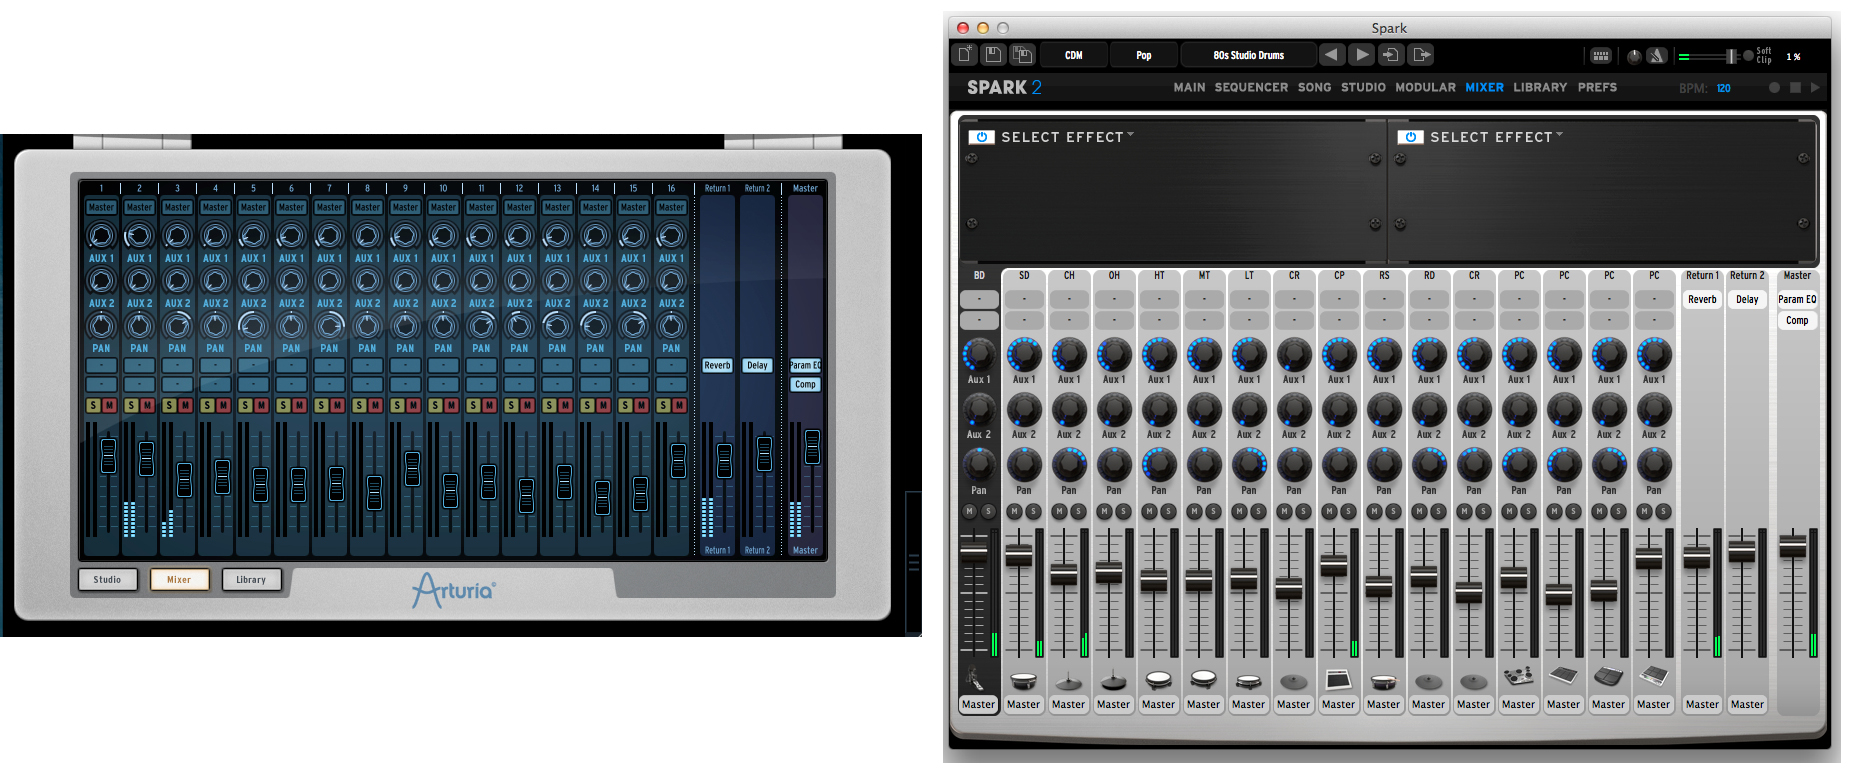
Task: Click Mixer button in Arturia-branded window
Action: point(179,580)
